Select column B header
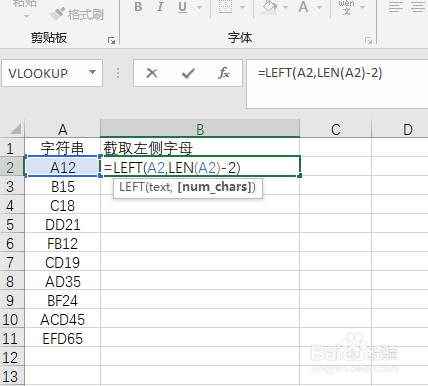This screenshot has height=386, width=428. click(200, 129)
